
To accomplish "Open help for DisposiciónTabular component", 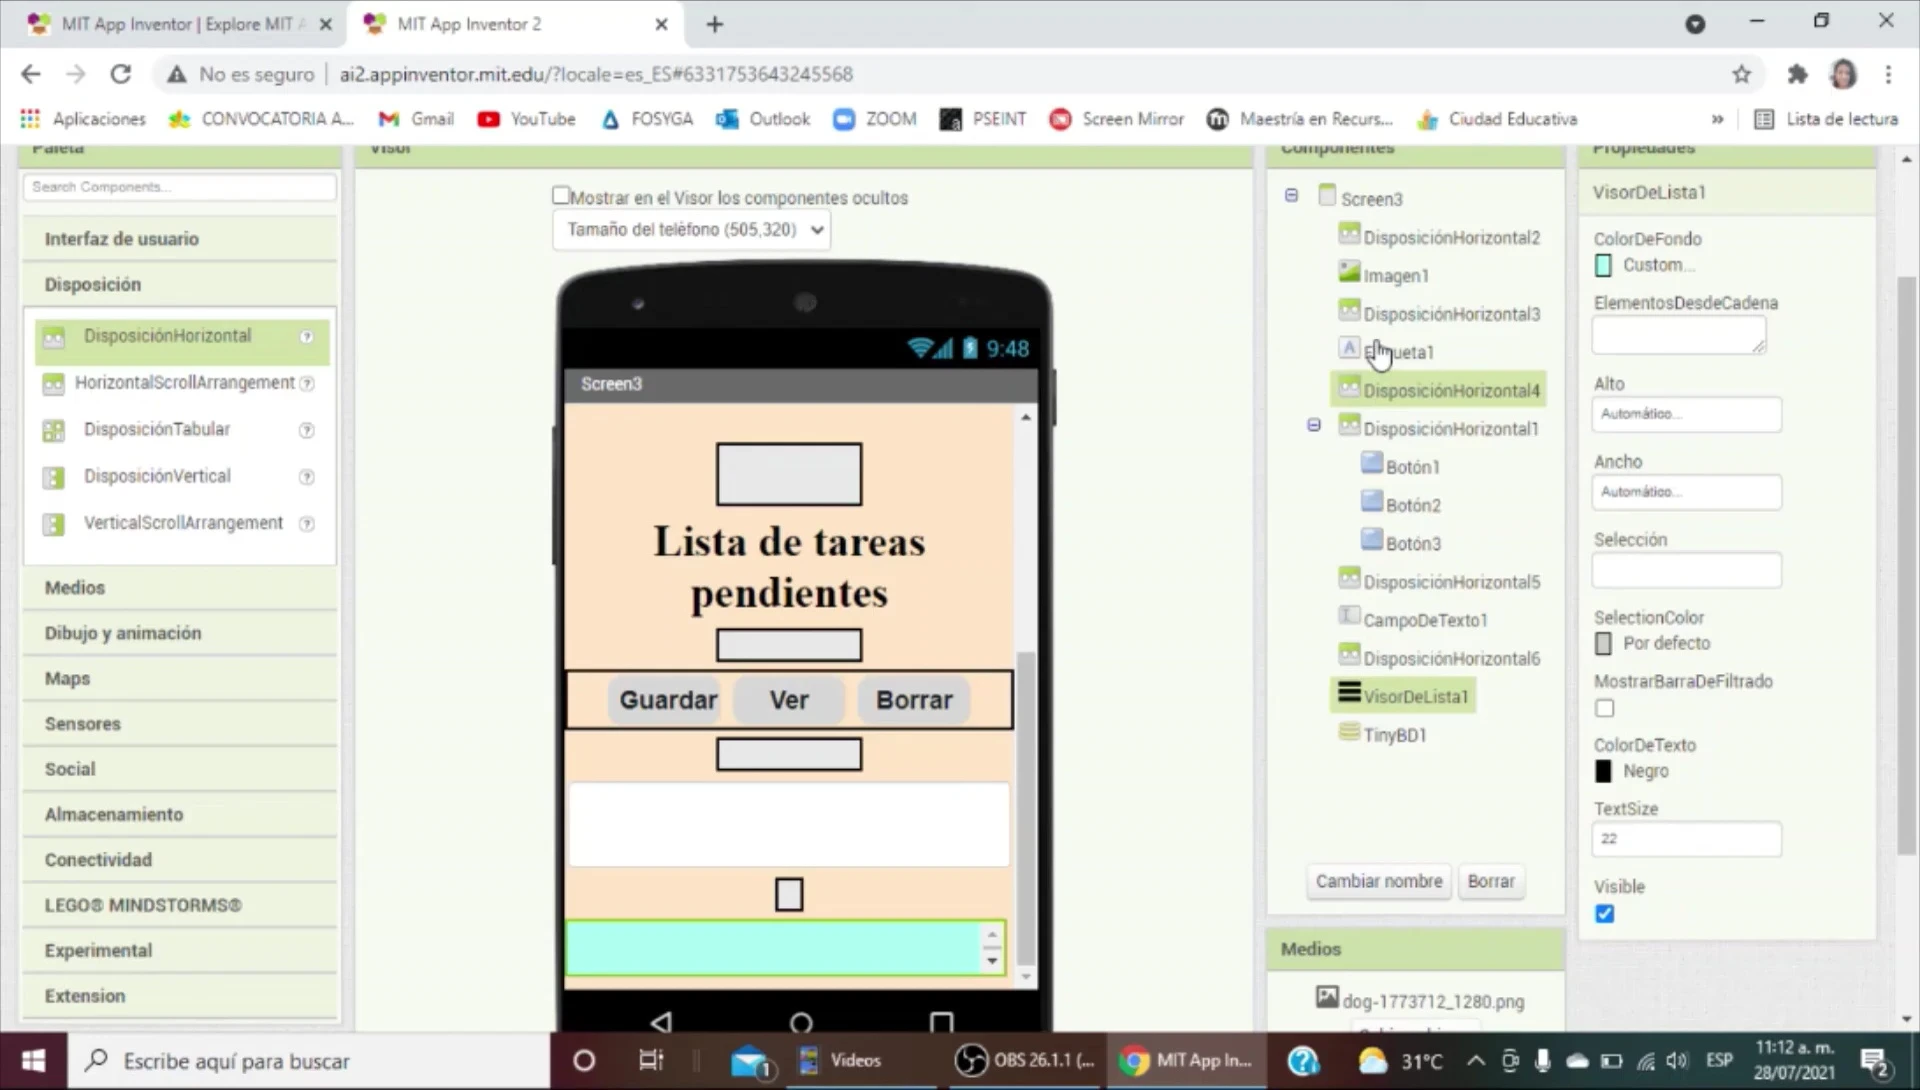I will [x=307, y=431].
